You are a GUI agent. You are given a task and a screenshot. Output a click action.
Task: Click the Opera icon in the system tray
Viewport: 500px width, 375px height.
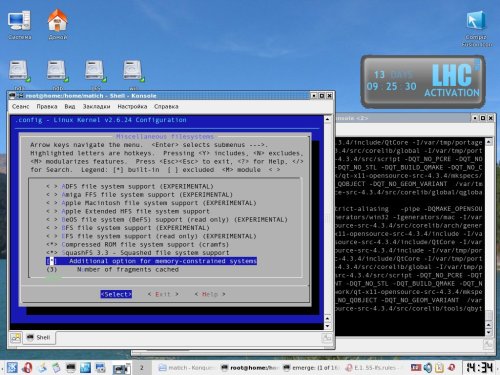tap(452, 368)
